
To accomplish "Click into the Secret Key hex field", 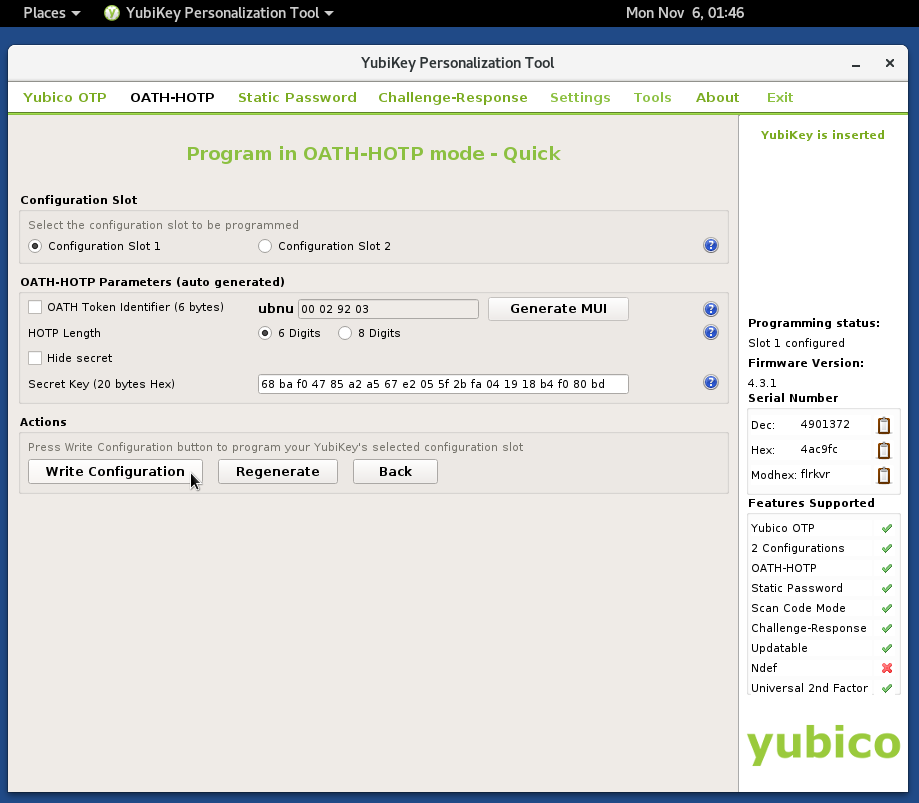I will click(x=443, y=384).
